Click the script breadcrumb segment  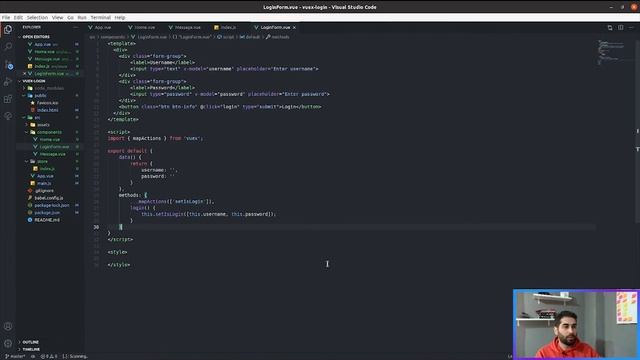point(226,37)
